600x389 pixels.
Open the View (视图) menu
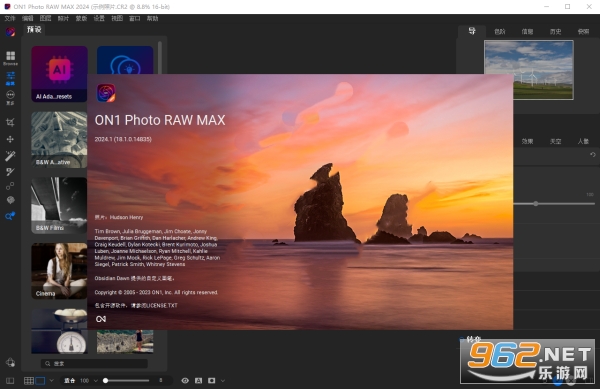117,18
